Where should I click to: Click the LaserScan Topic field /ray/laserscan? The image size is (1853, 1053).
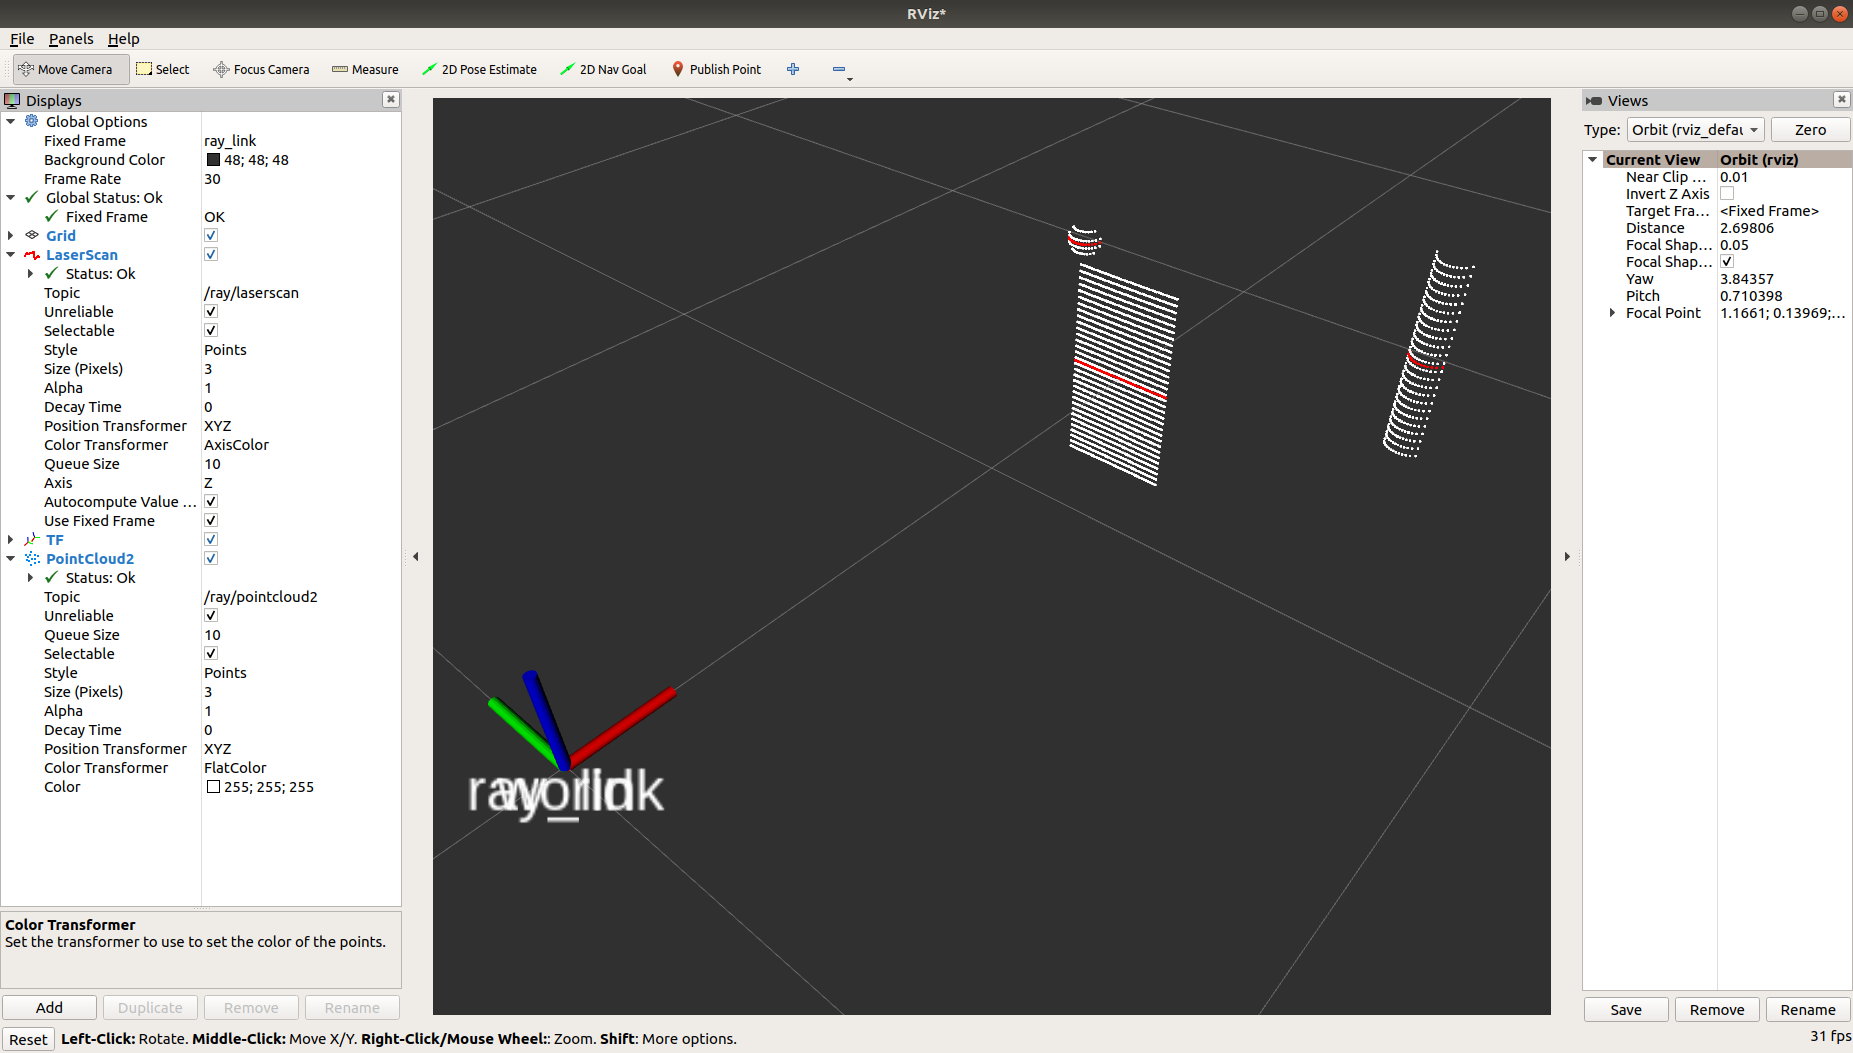point(251,292)
